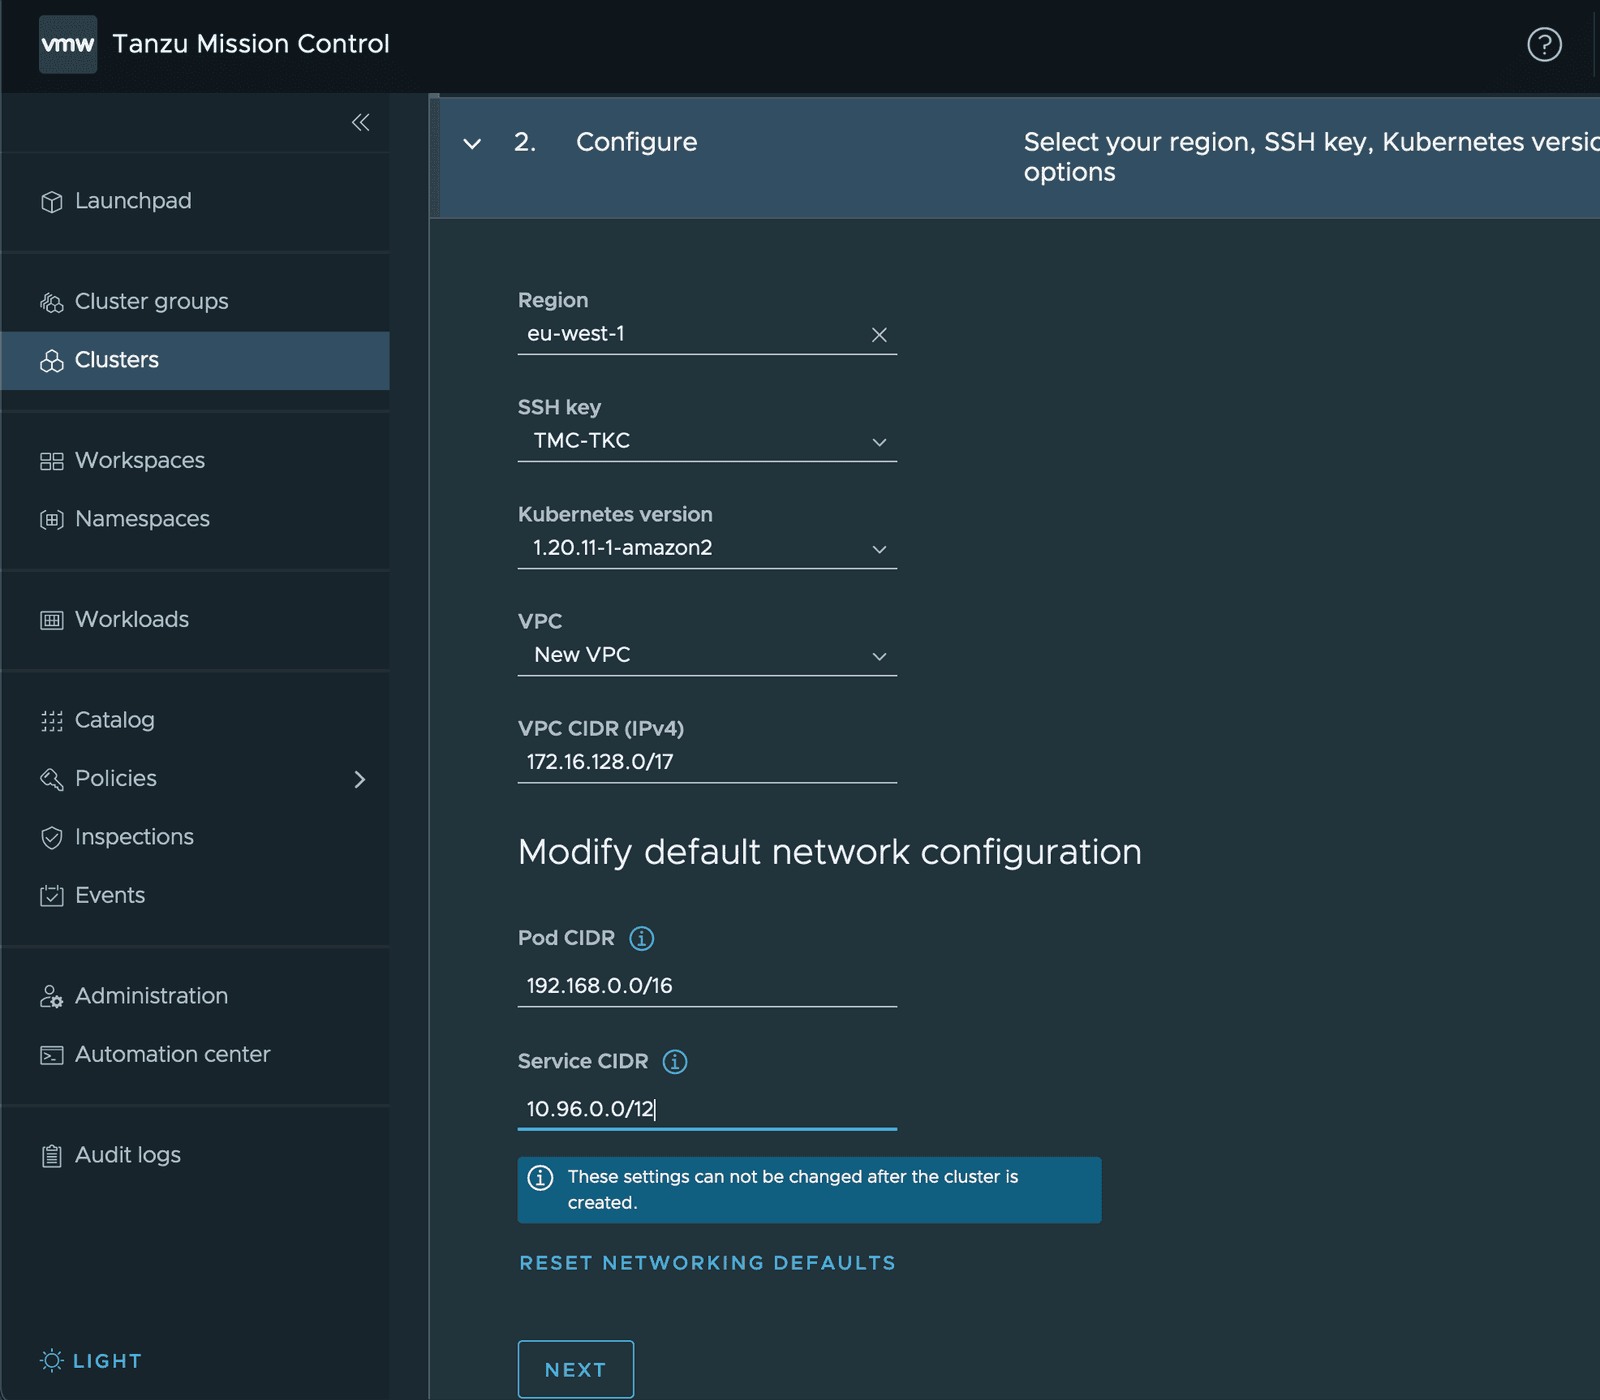Image resolution: width=1600 pixels, height=1400 pixels.
Task: Click RESET NETWORKING DEFAULTS link
Action: [x=706, y=1262]
